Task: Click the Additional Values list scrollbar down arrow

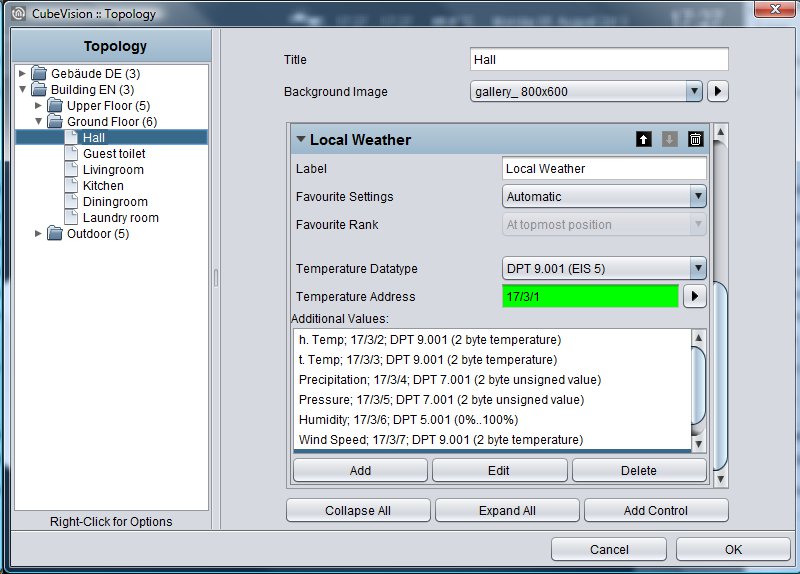Action: point(698,444)
